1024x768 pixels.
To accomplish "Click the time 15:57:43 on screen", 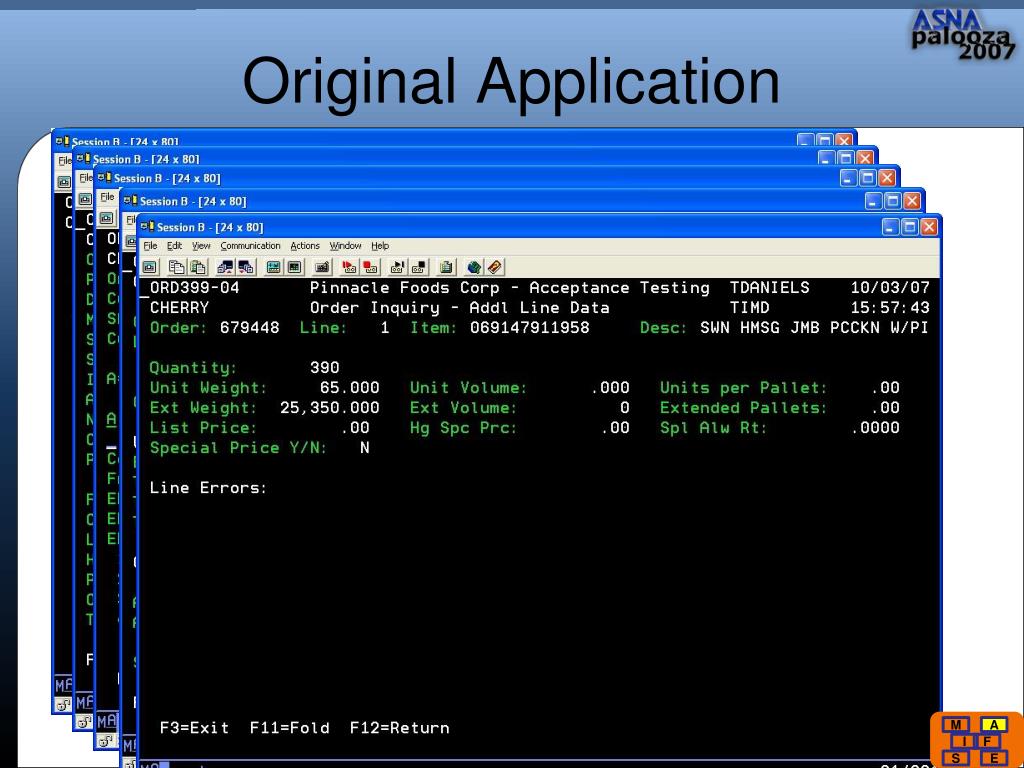I will [889, 307].
